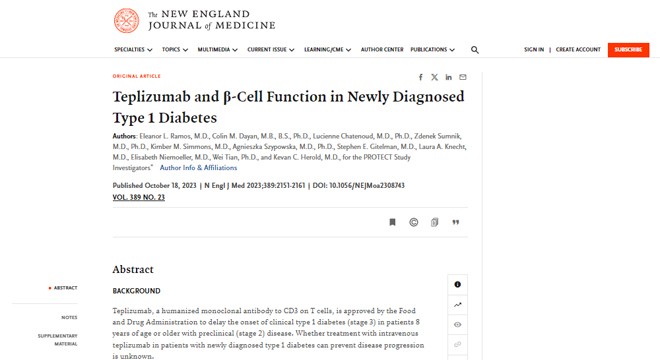
Task: Open Author Info & Affiliations link
Action: click(x=198, y=168)
